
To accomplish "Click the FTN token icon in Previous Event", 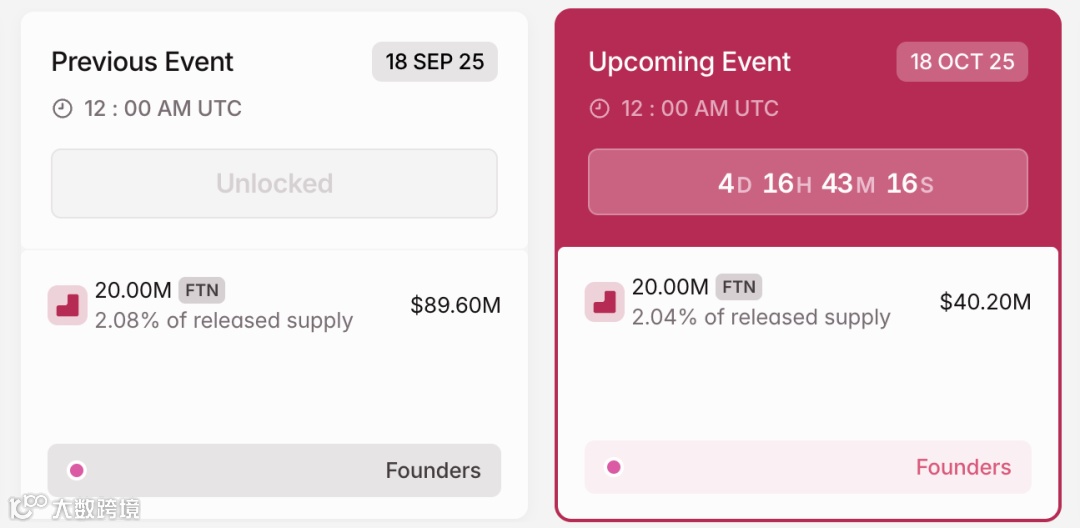I will (x=68, y=305).
